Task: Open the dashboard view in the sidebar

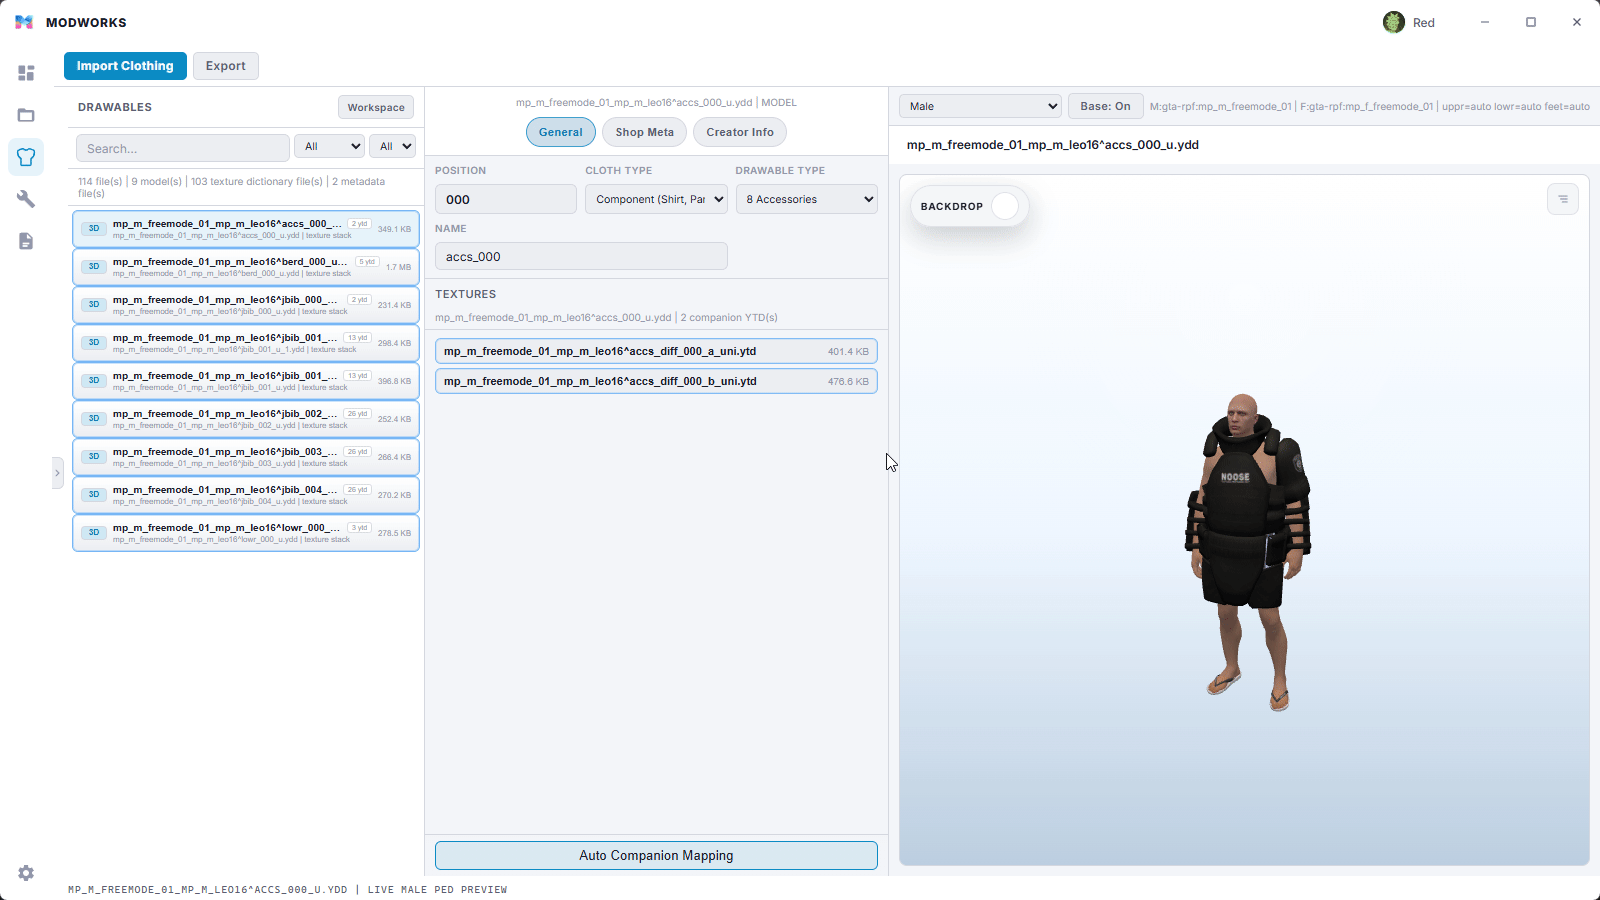Action: coord(26,73)
